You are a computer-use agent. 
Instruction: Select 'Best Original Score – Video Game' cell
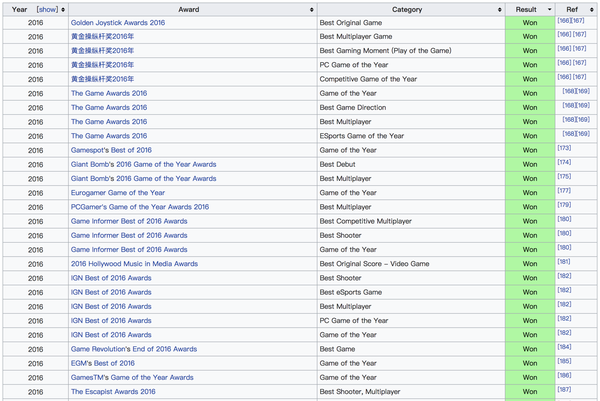[x=411, y=264]
